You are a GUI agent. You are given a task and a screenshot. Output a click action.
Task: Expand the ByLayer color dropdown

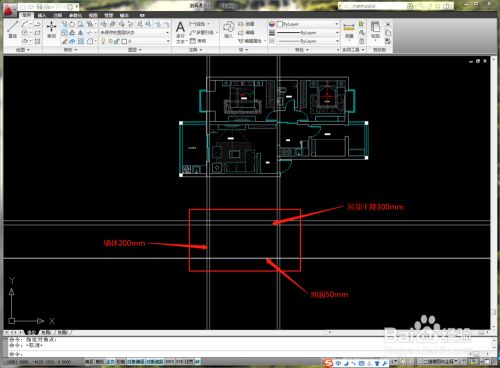coord(308,24)
